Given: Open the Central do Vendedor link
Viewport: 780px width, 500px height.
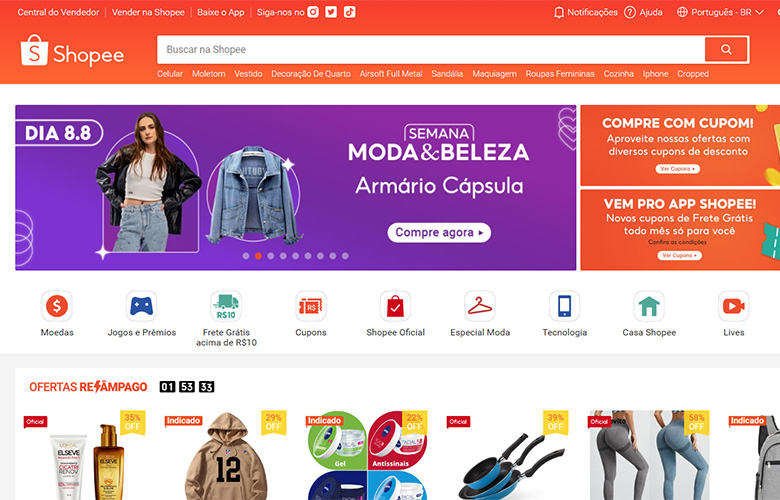Looking at the screenshot, I should (x=58, y=12).
